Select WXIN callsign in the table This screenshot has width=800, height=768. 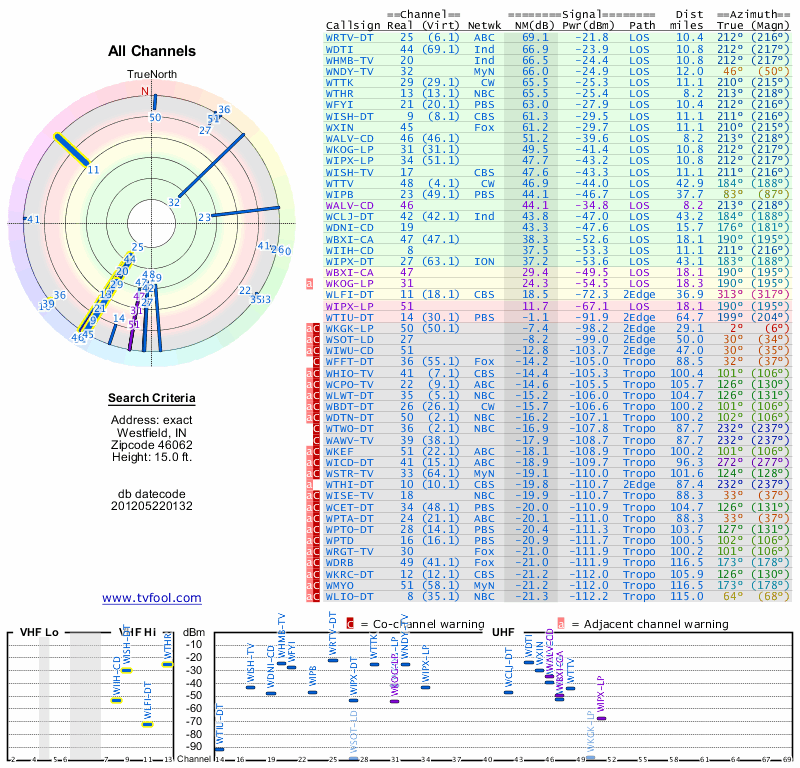coord(339,127)
